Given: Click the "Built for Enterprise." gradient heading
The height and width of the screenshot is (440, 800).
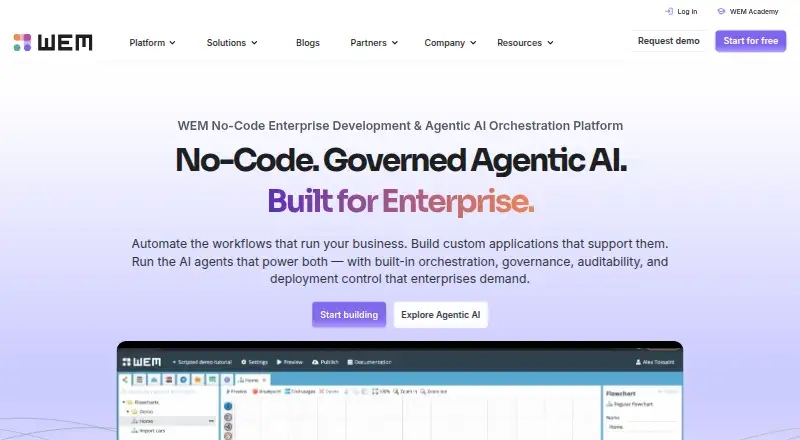Looking at the screenshot, I should 401,201.
